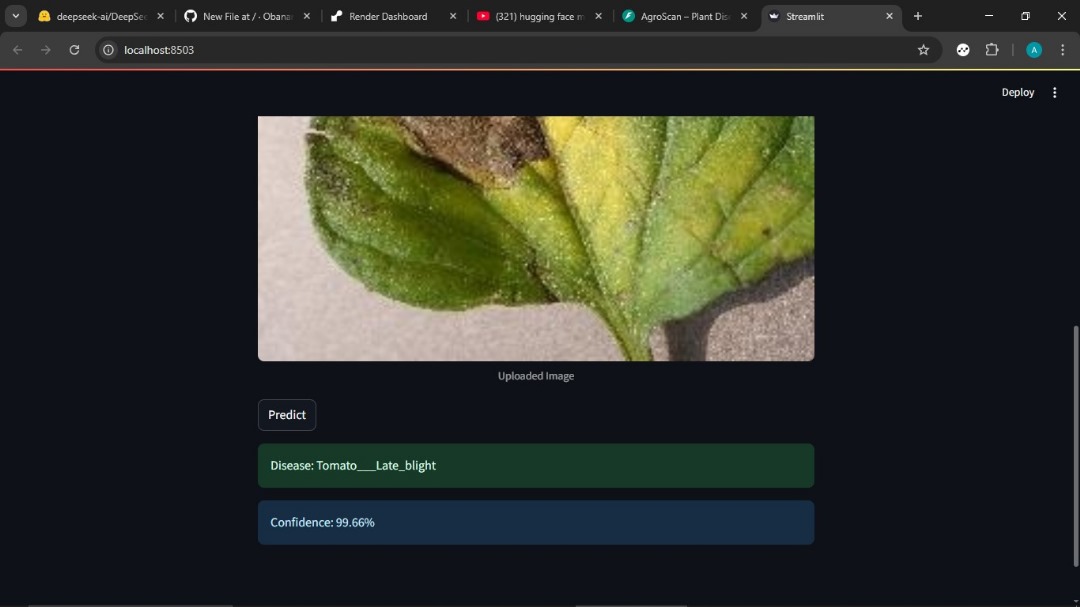The width and height of the screenshot is (1080, 607).
Task: Open the pinned extension icon beside the puzzle icon
Action: click(x=963, y=50)
